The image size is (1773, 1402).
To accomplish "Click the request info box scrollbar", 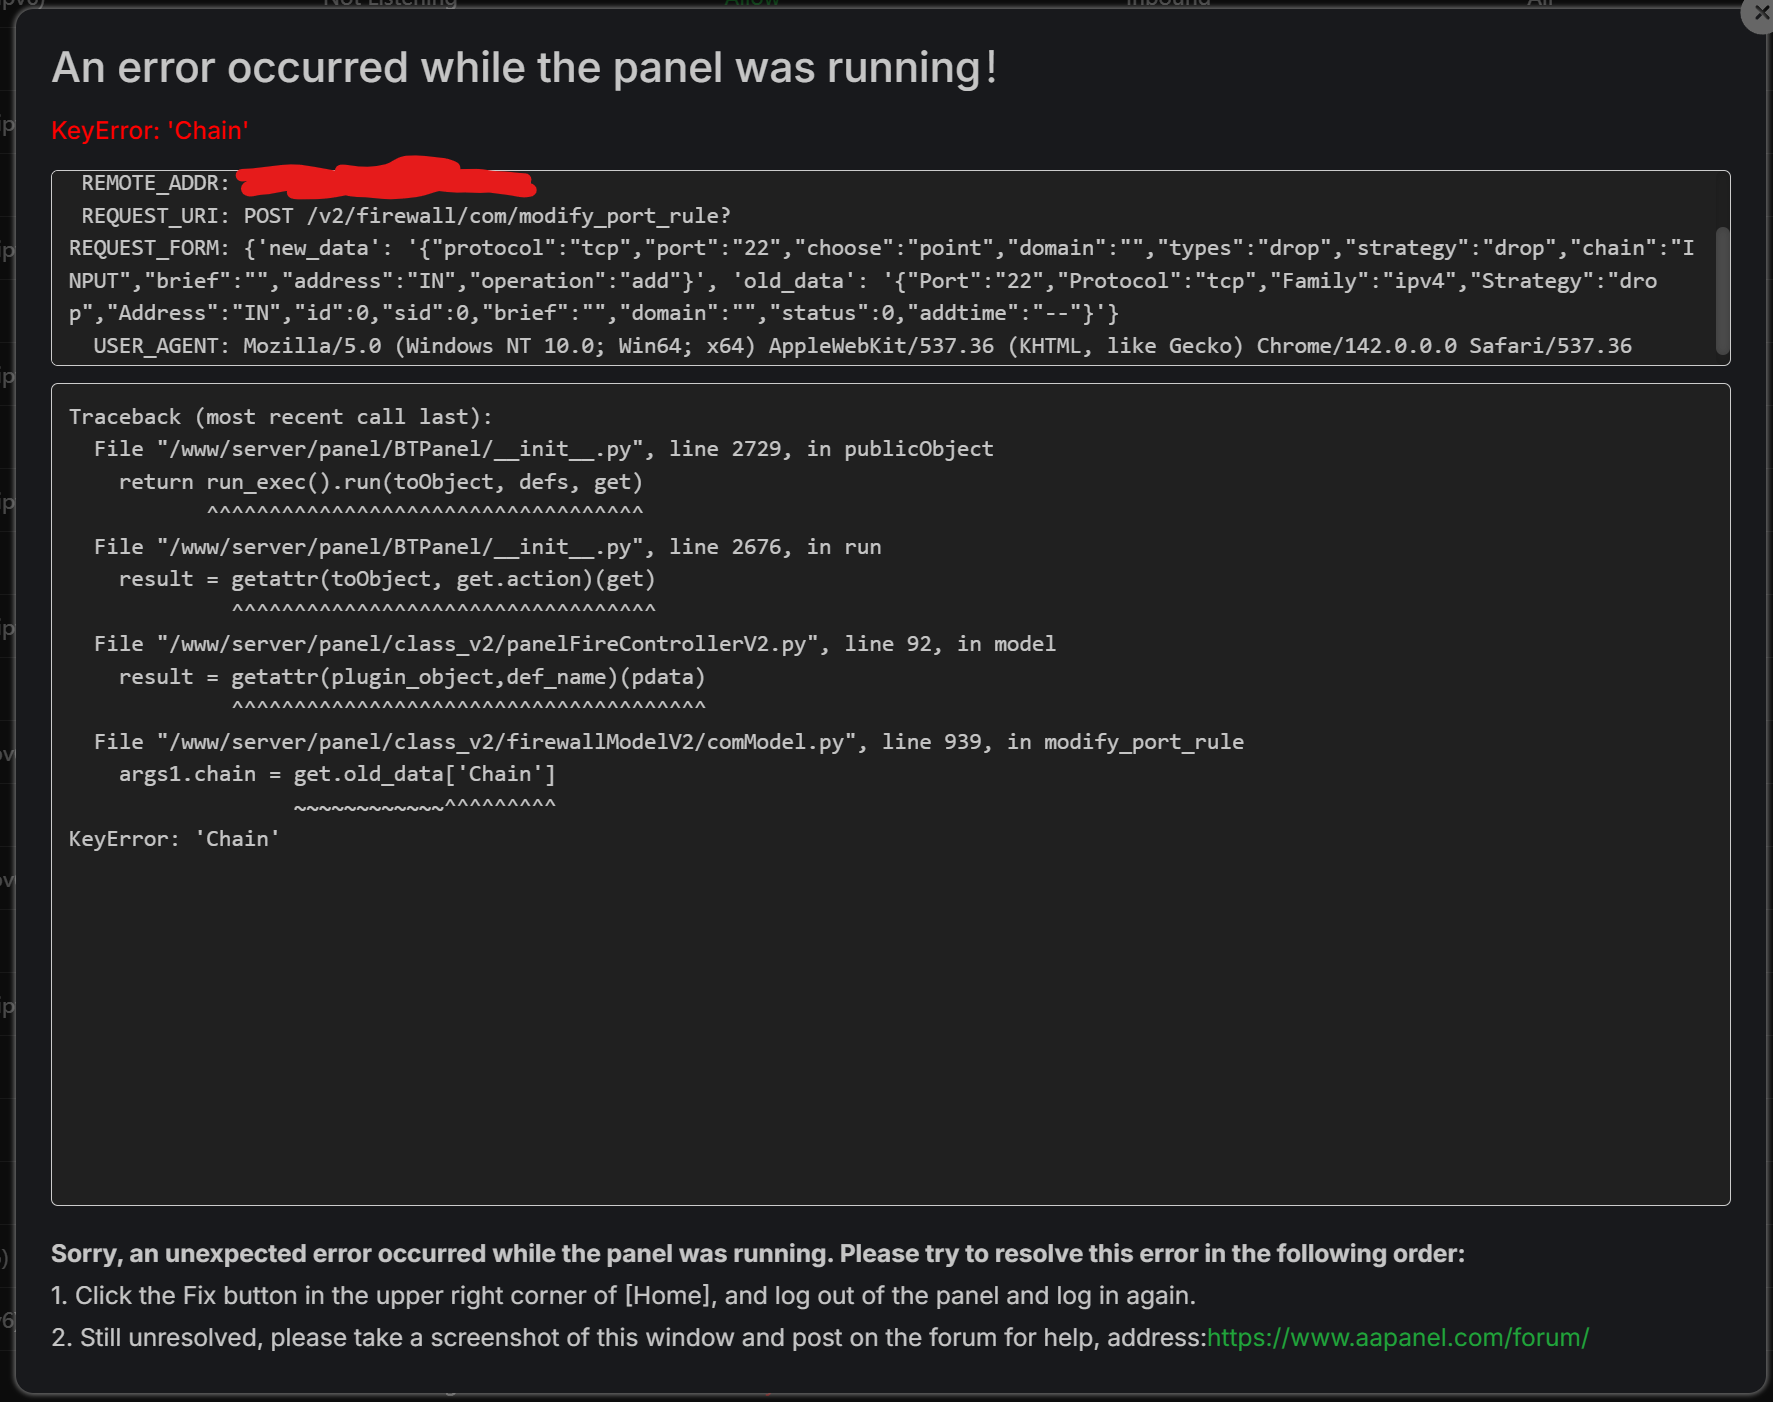I will pyautogui.click(x=1722, y=290).
